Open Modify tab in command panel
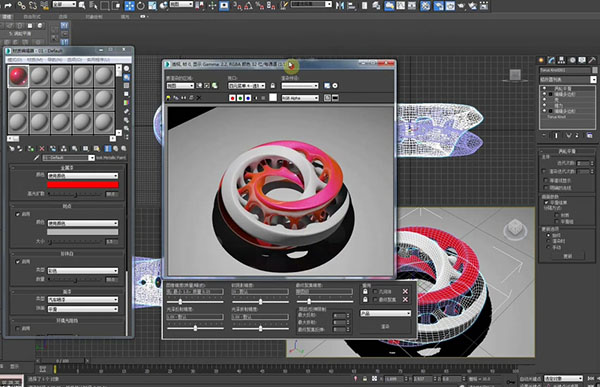600x387 pixels. click(x=551, y=60)
